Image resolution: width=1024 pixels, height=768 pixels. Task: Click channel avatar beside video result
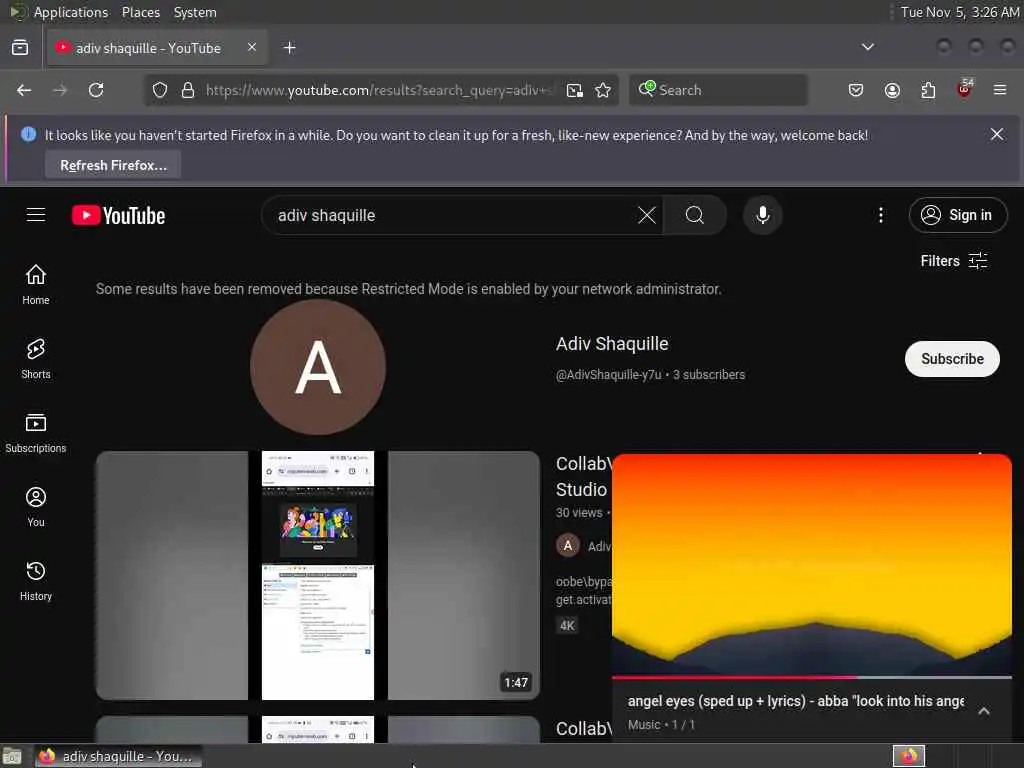point(568,545)
